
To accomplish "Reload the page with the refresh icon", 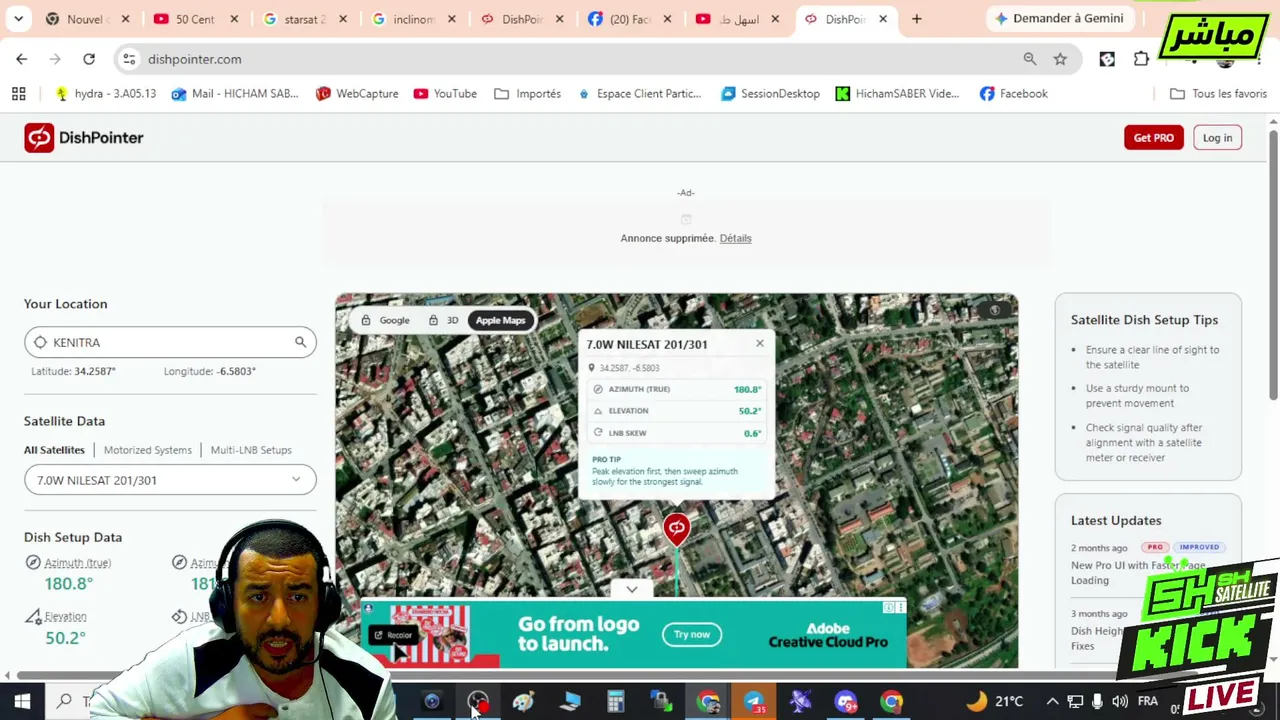I will click(x=89, y=59).
